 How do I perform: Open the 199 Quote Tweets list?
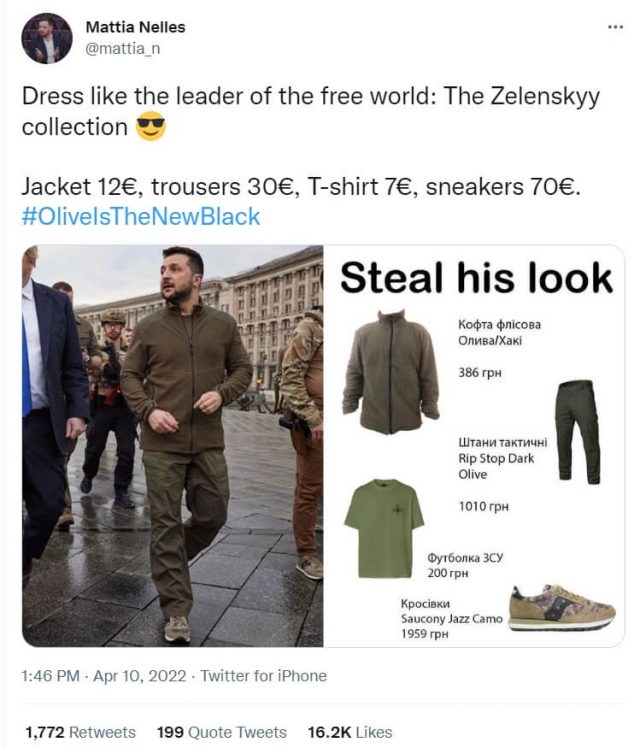pyautogui.click(x=222, y=732)
